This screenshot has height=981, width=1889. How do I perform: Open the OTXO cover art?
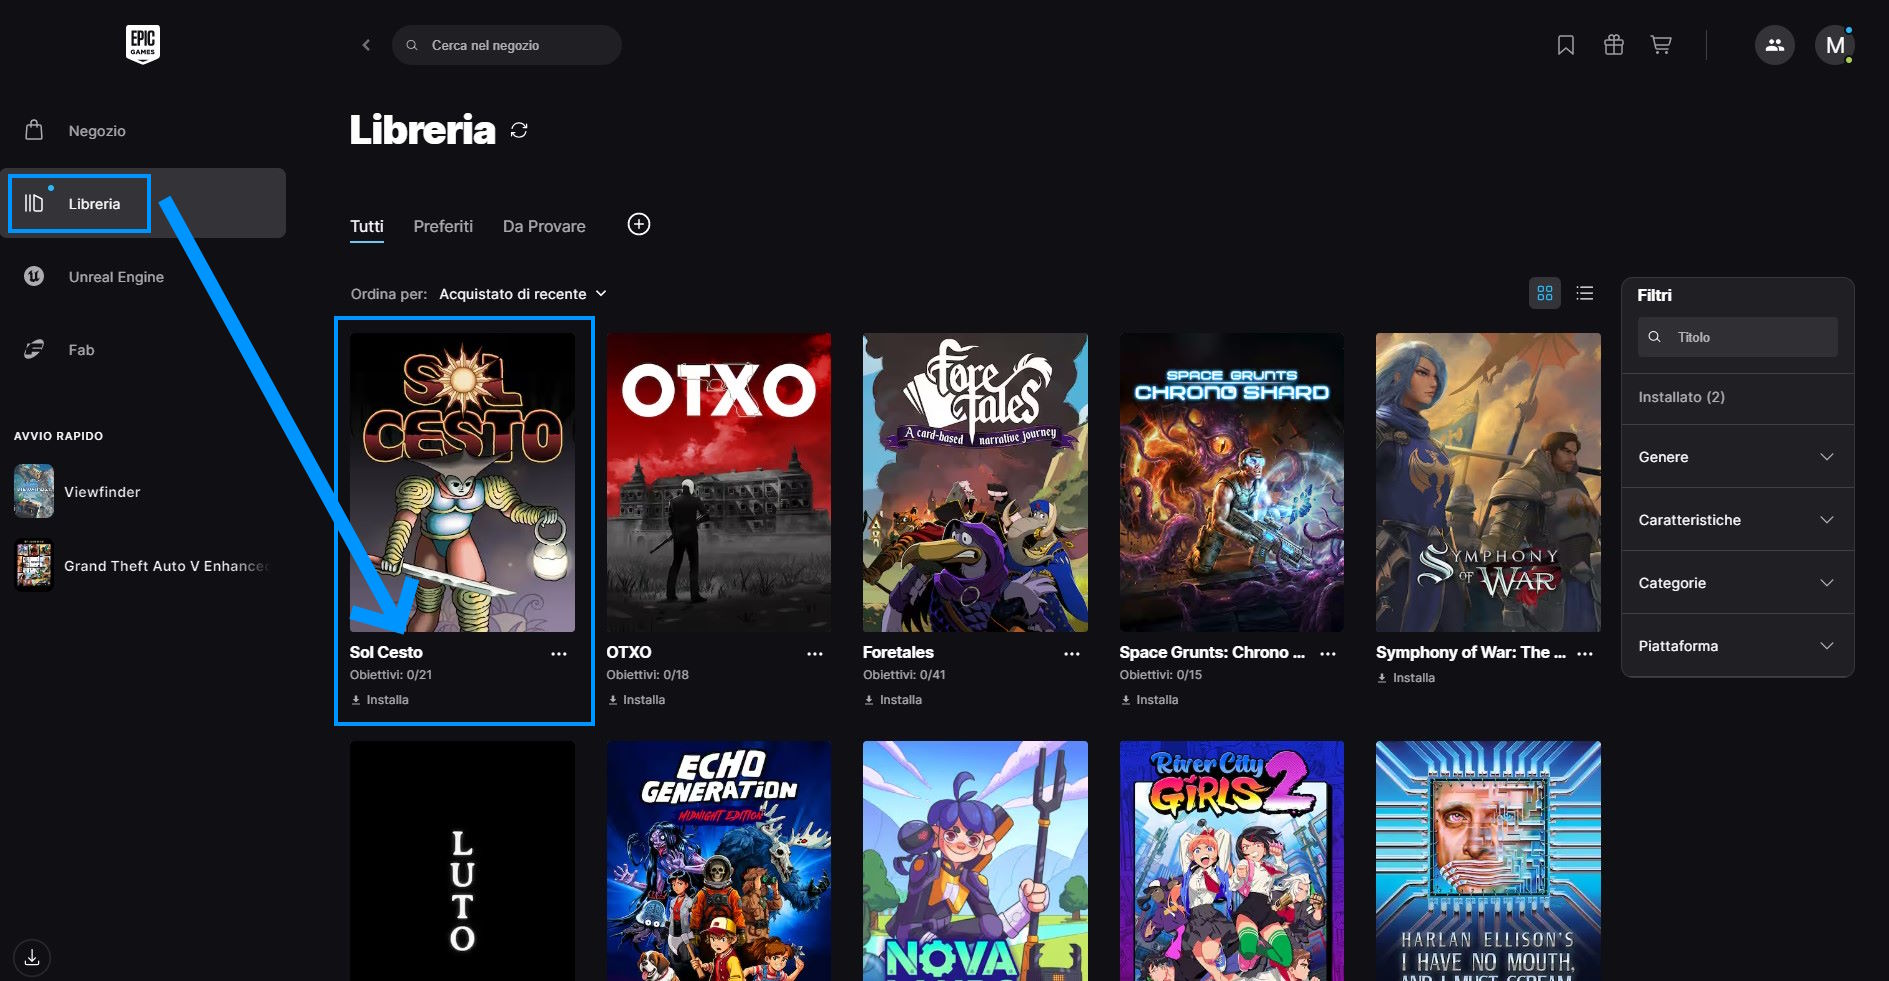coord(719,482)
